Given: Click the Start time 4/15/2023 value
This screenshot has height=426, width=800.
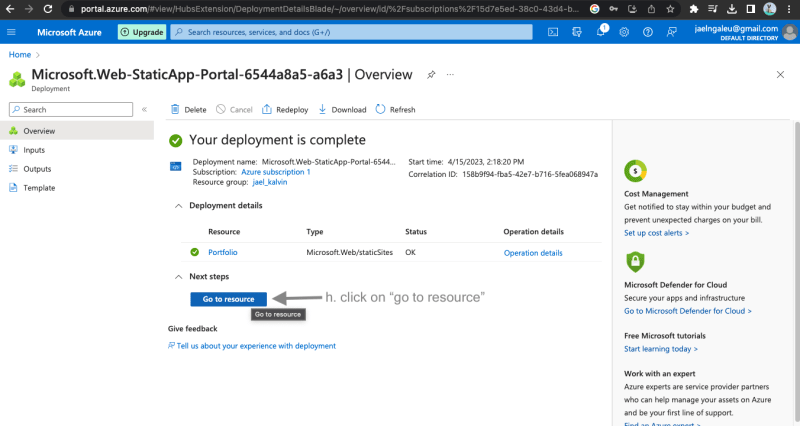Looking at the screenshot, I should [x=486, y=162].
